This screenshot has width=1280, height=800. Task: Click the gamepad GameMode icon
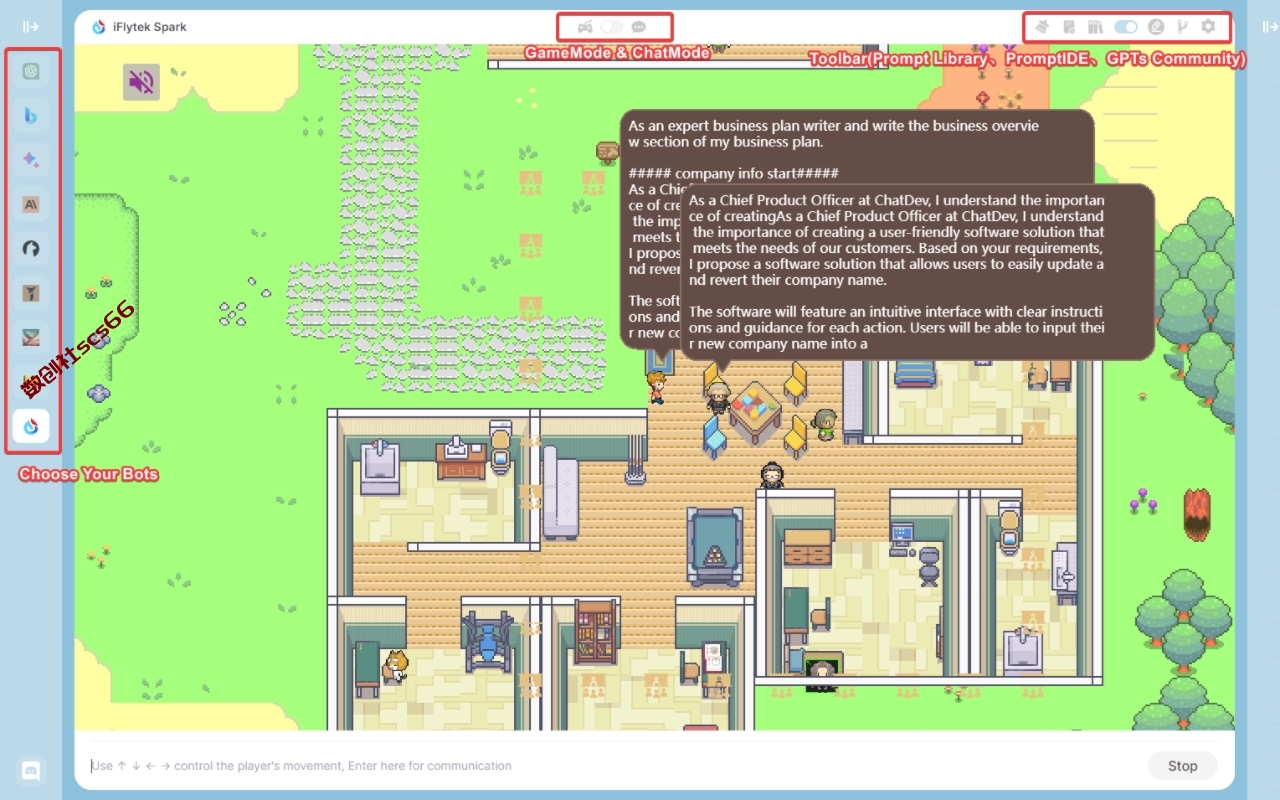[x=586, y=27]
